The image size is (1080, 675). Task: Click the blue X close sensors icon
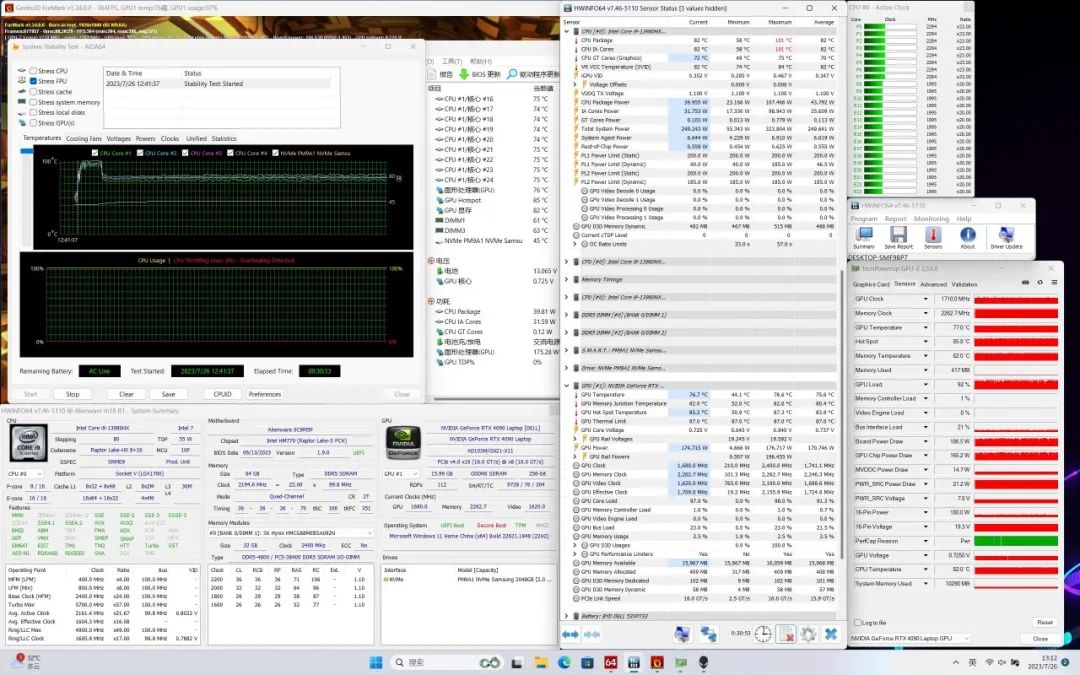tap(830, 634)
